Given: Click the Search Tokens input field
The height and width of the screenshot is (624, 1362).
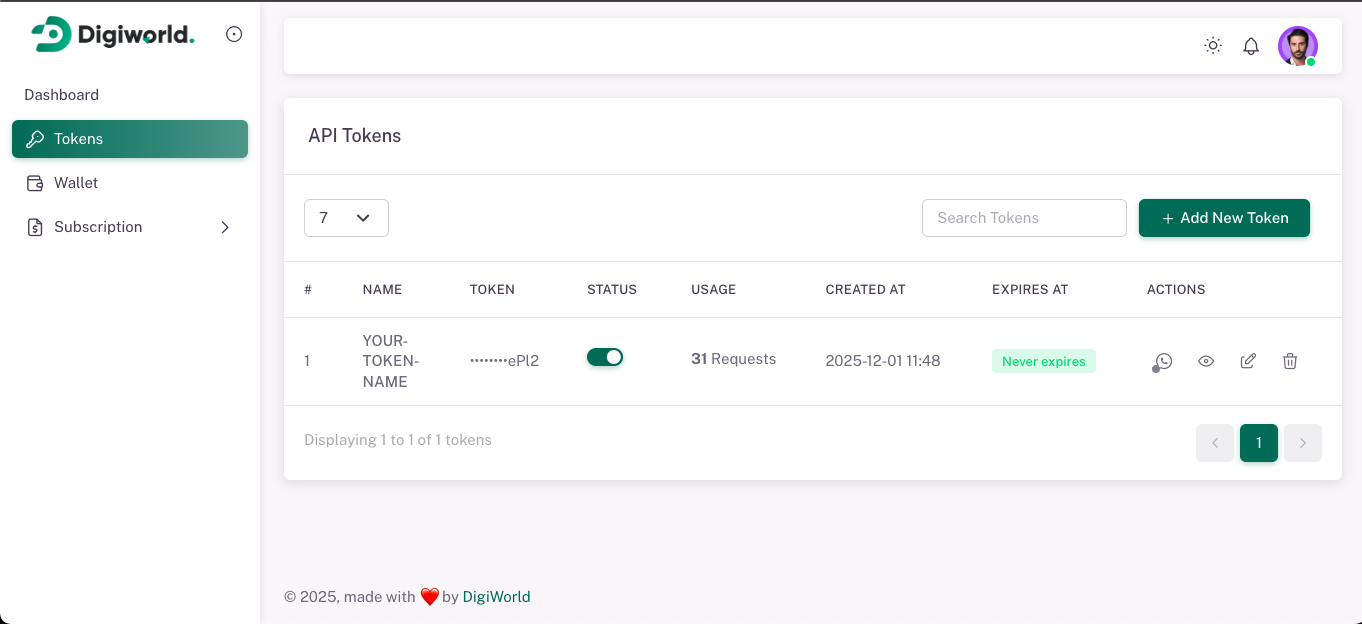Looking at the screenshot, I should tap(1024, 218).
